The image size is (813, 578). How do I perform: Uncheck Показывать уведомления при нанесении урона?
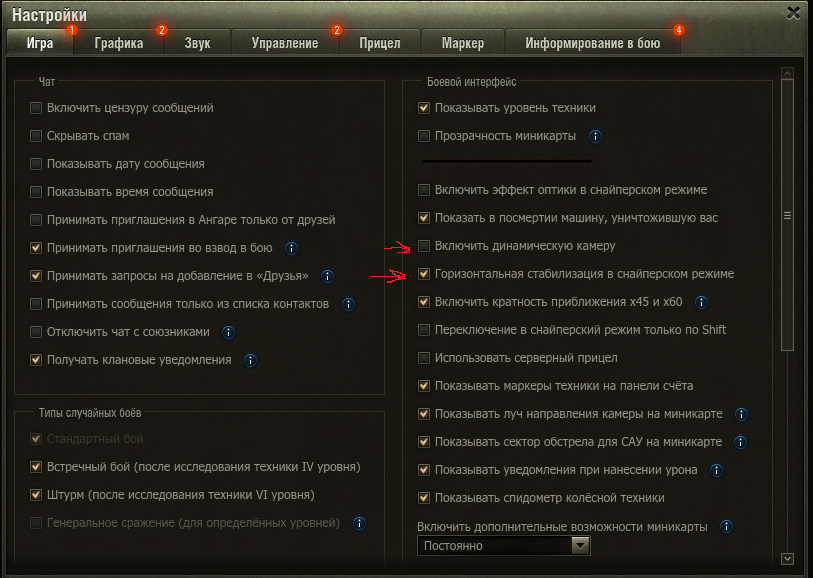[x=424, y=470]
